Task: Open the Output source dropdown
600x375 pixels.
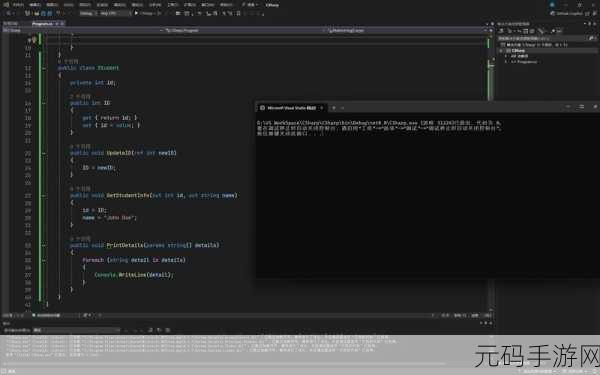Action: coord(77,330)
